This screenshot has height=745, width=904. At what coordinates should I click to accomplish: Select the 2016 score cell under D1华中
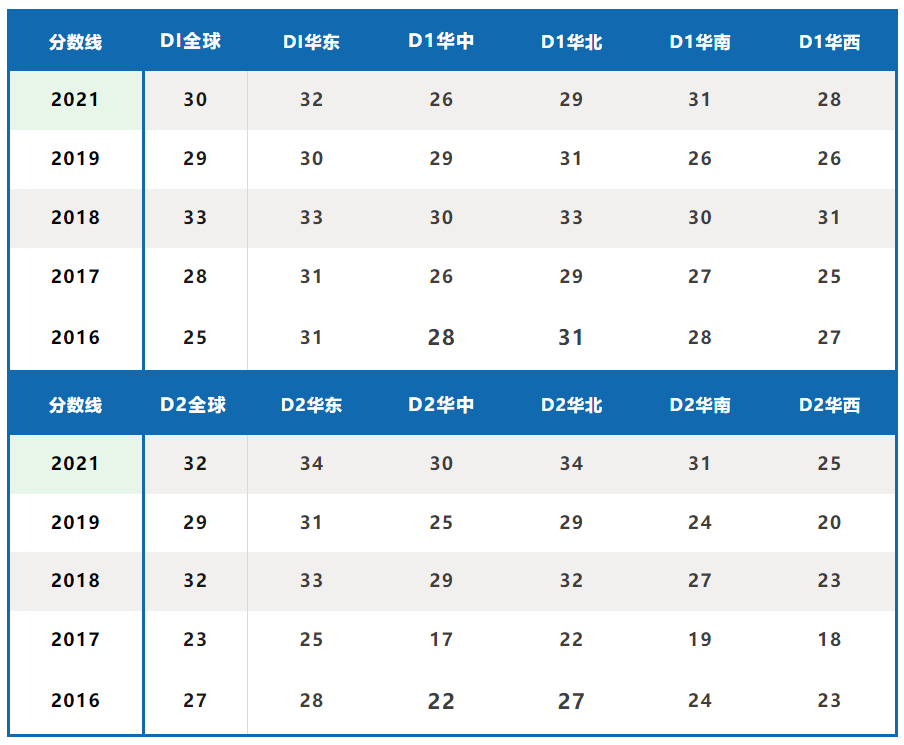[441, 337]
